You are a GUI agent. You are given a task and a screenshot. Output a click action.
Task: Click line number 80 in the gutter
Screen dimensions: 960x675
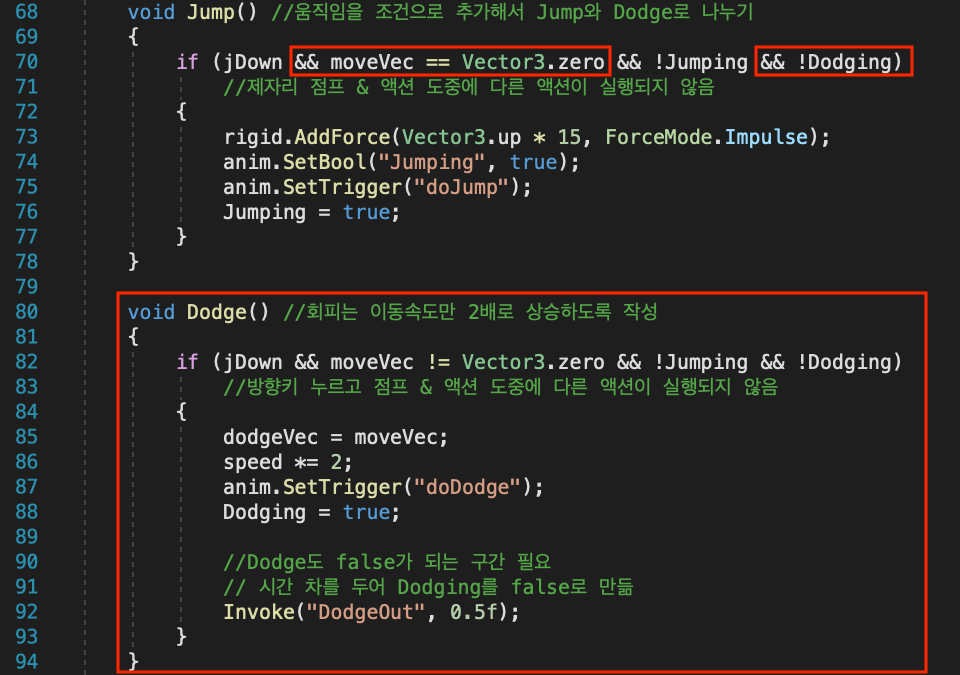click(x=26, y=312)
